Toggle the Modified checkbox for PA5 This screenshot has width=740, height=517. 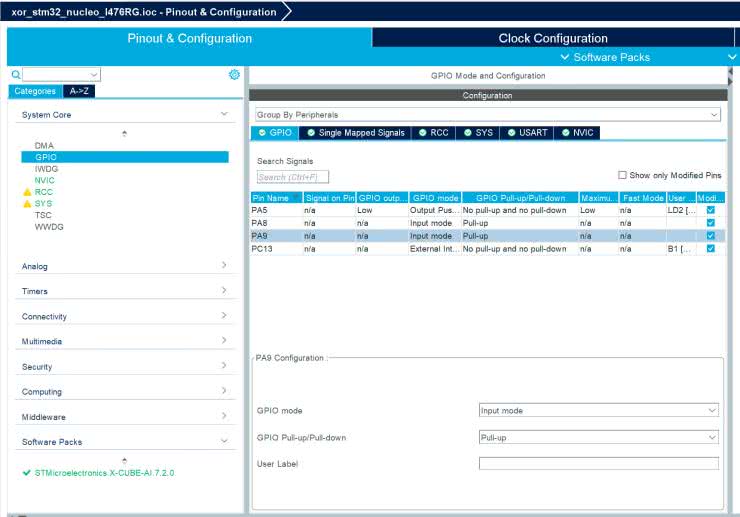[x=711, y=211]
